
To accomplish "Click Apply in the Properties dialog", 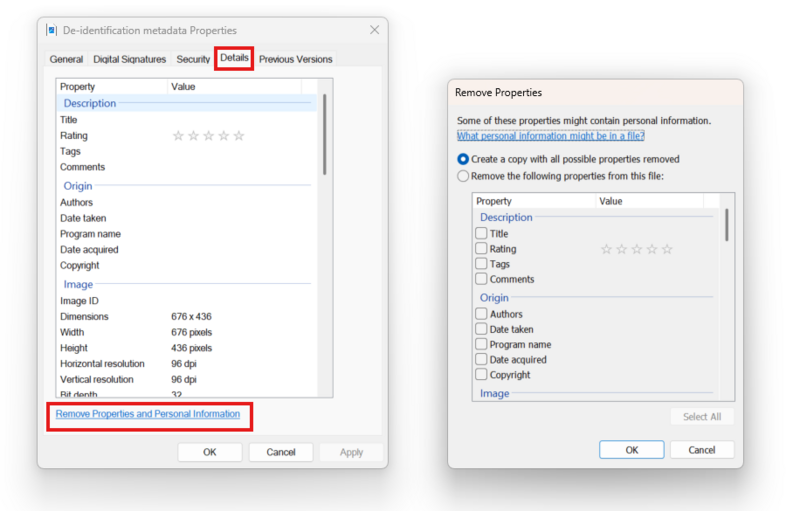I will click(x=352, y=452).
